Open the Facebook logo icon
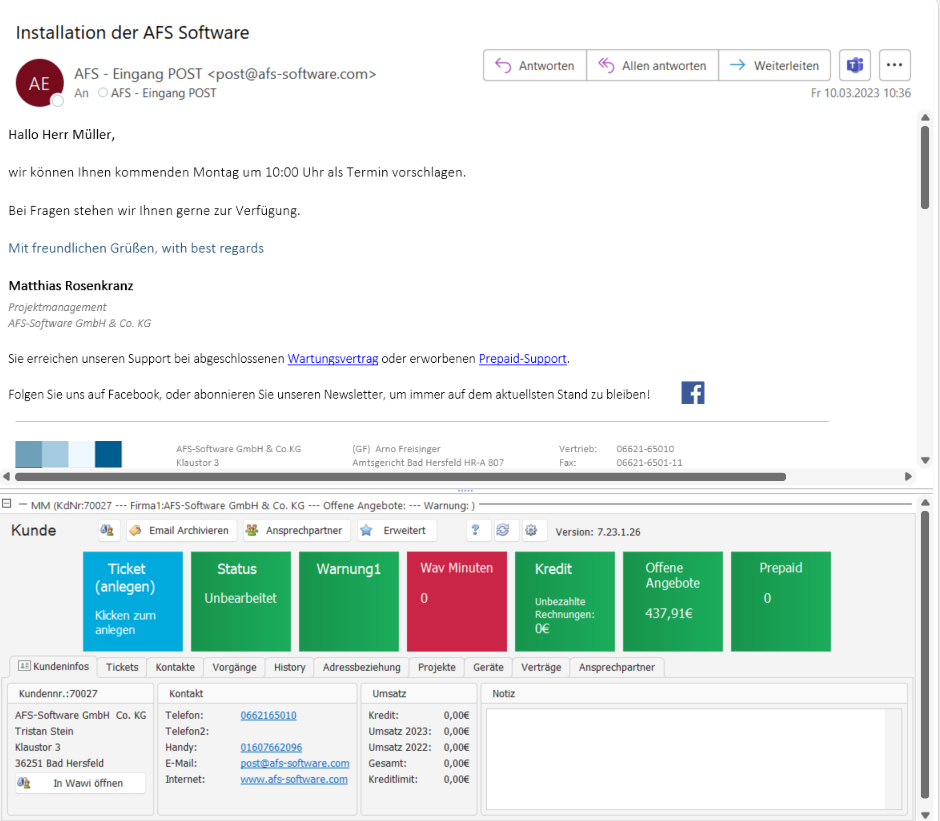This screenshot has width=940, height=821. click(x=692, y=393)
